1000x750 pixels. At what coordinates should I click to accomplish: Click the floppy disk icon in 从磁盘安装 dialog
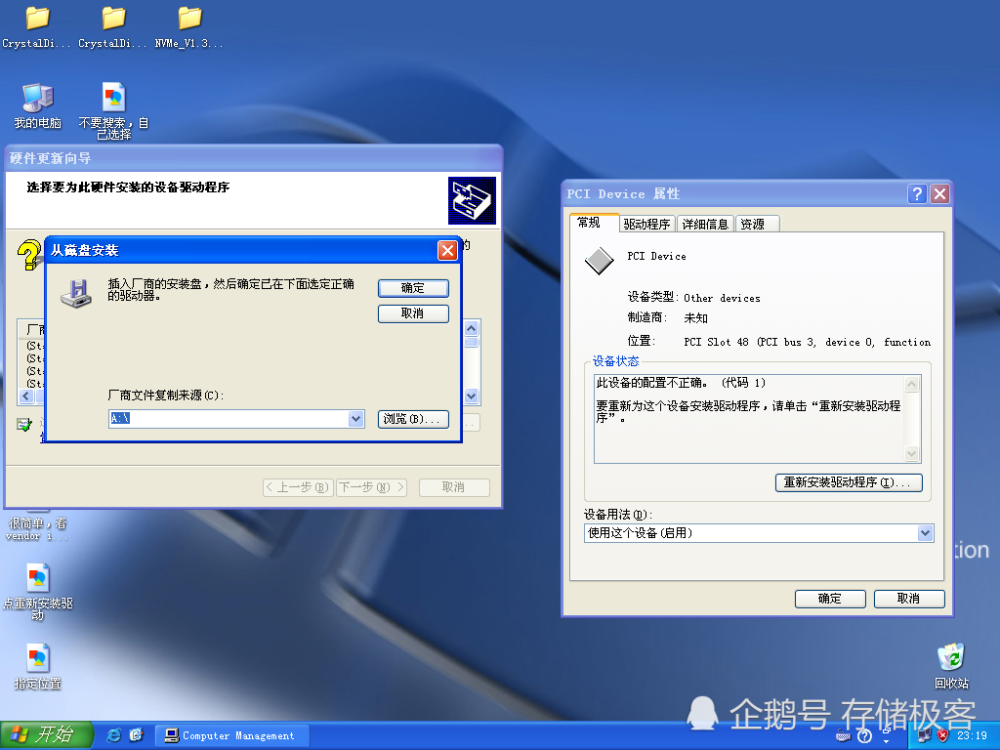pyautogui.click(x=76, y=294)
